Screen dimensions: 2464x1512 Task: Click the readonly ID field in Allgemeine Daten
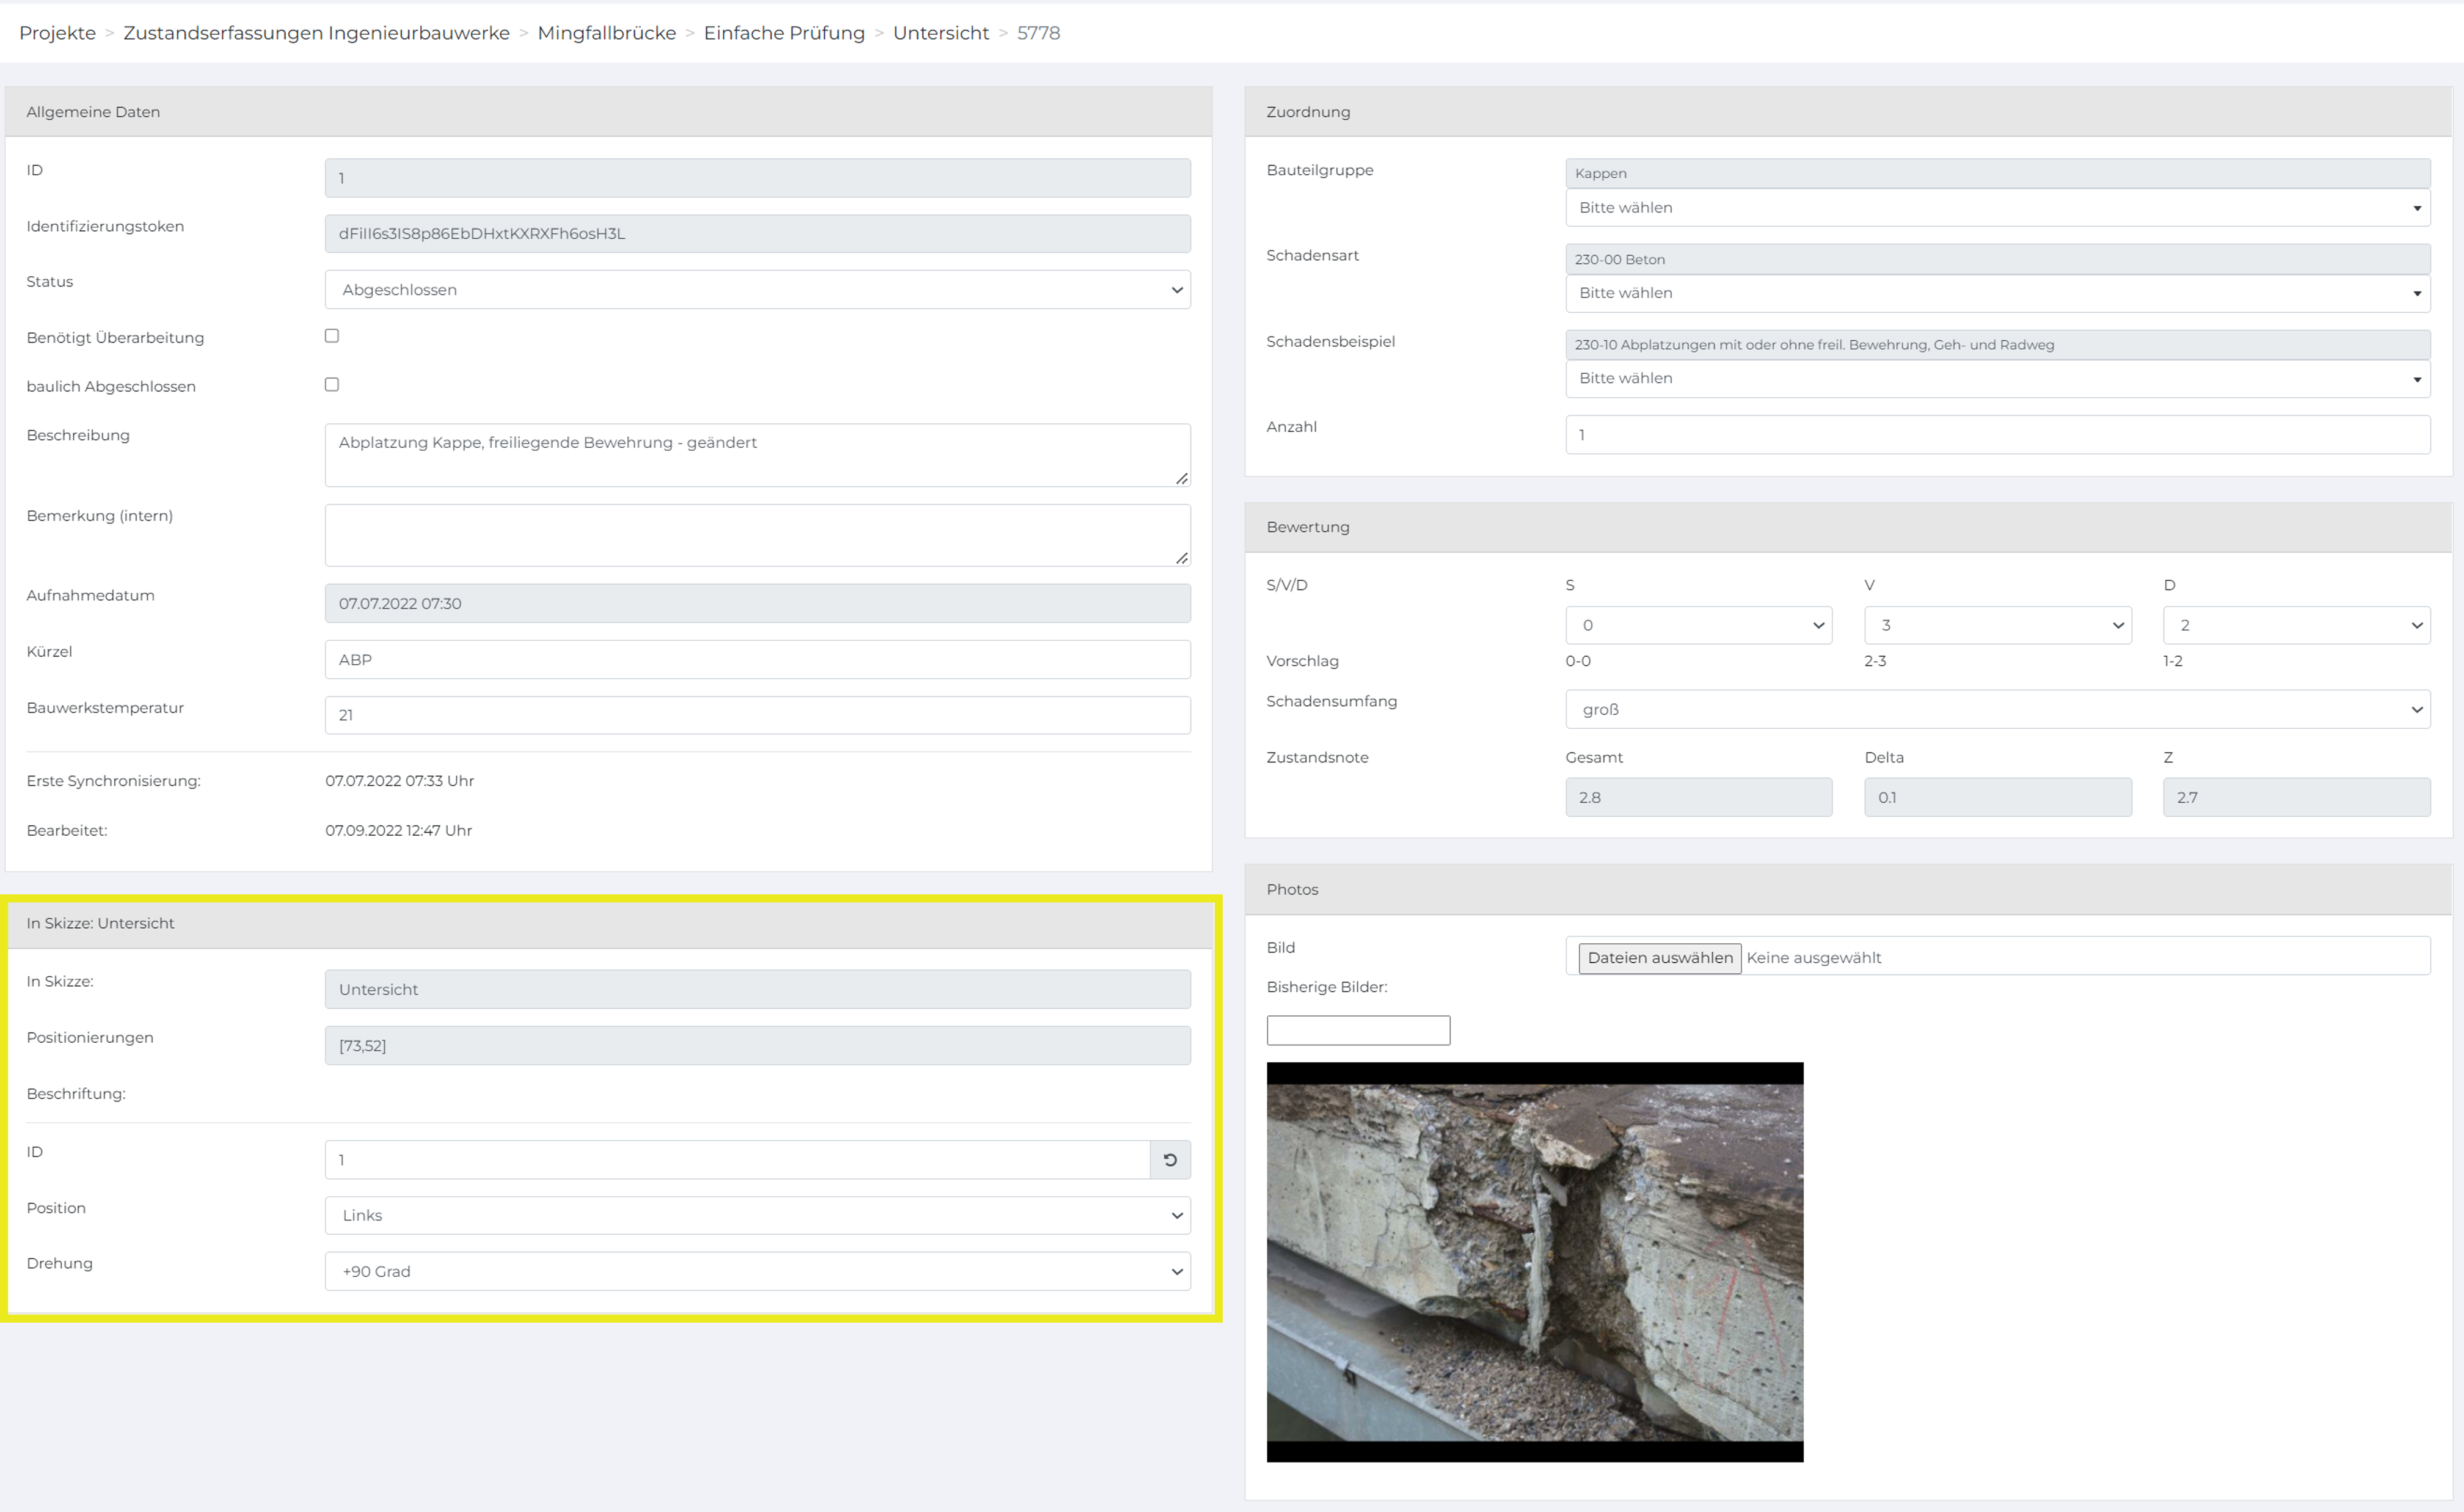(x=757, y=178)
